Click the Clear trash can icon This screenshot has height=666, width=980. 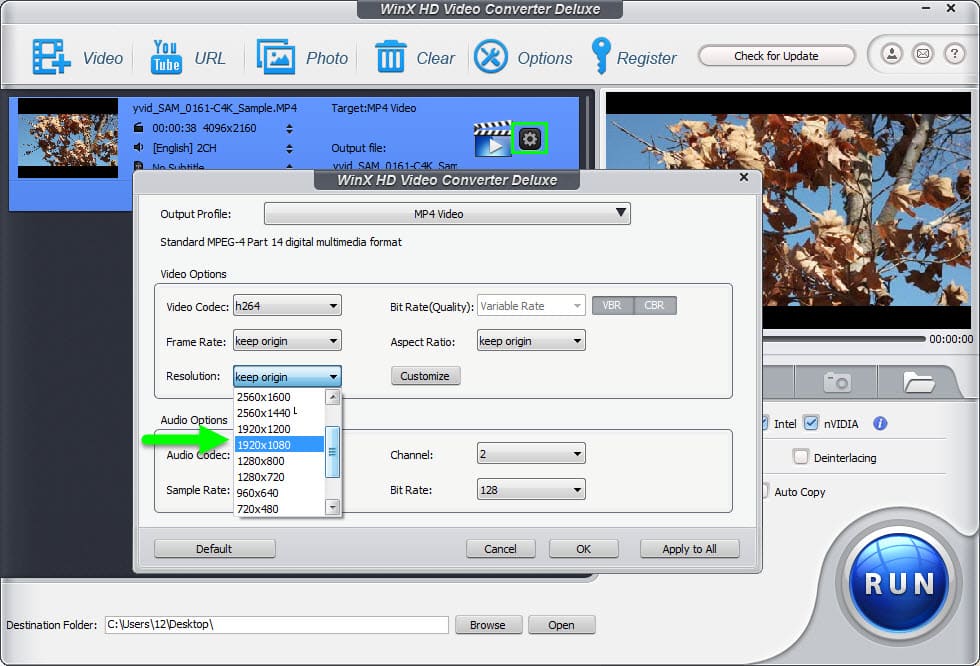tap(391, 56)
